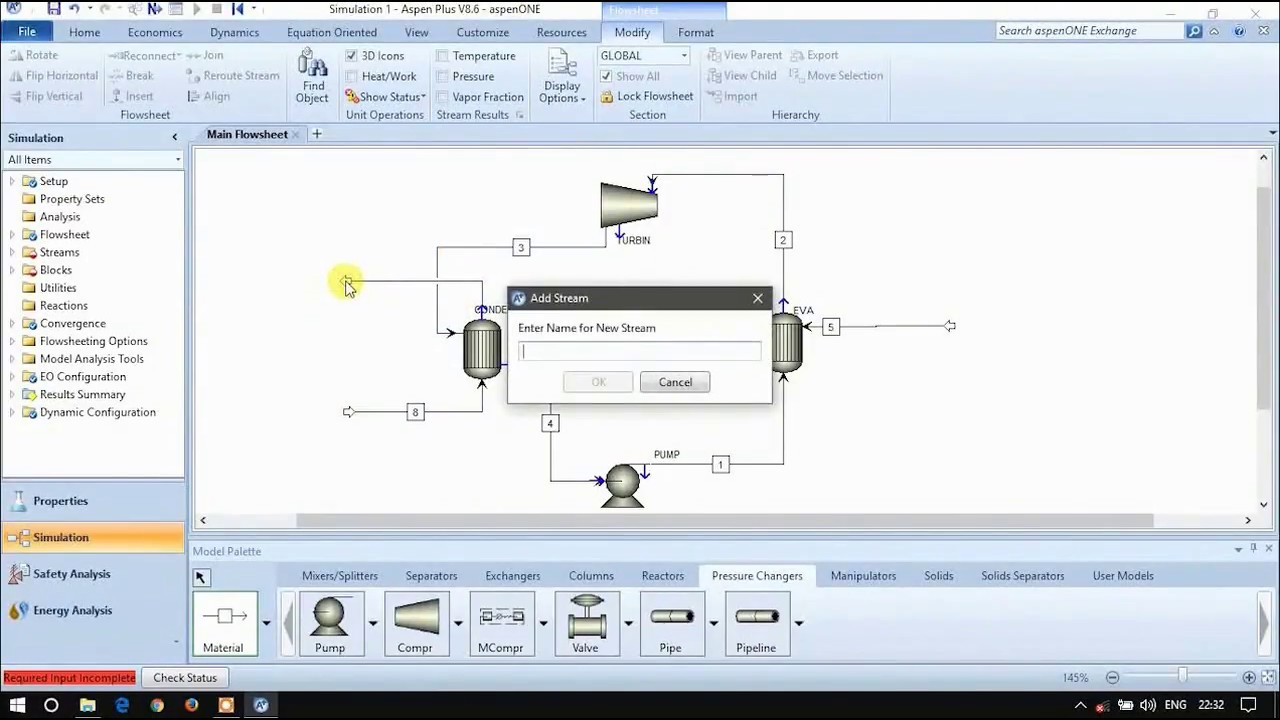Open the All Items filter dropdown
Viewport: 1280px width, 720px height.
tap(178, 160)
